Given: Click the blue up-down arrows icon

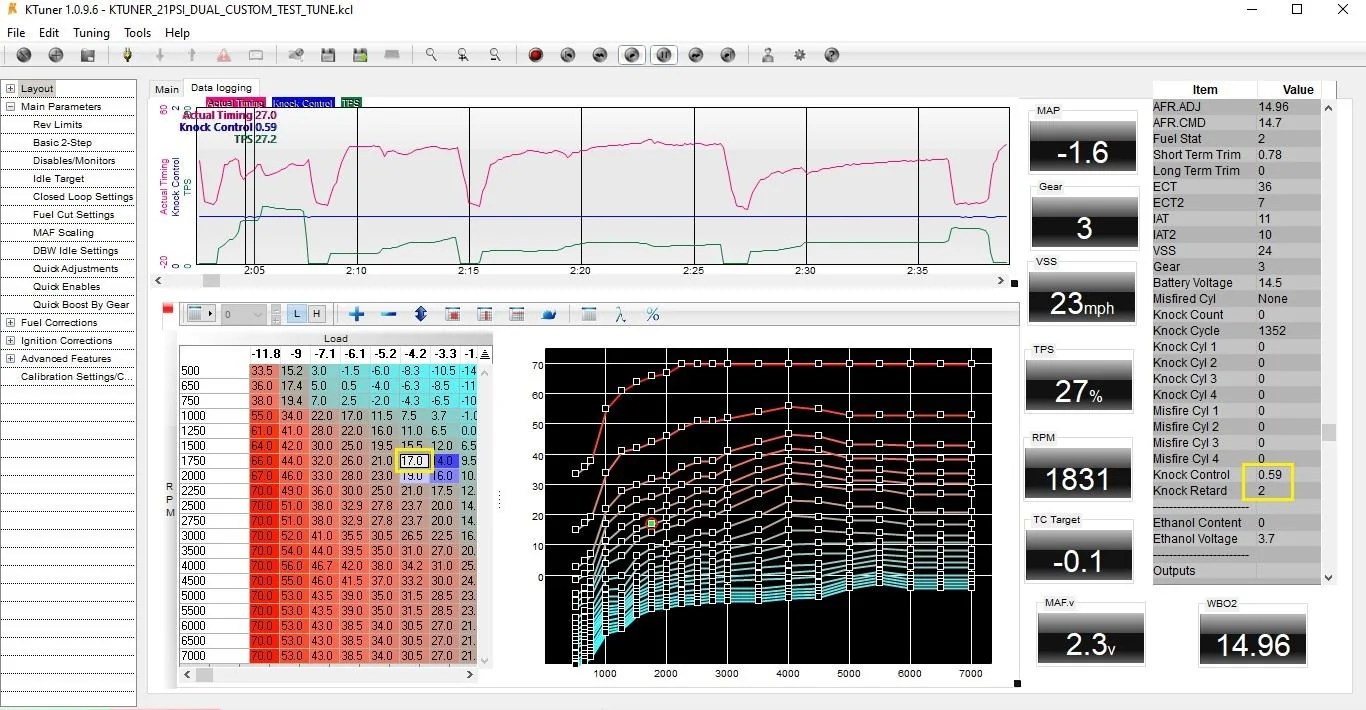Looking at the screenshot, I should 421,314.
